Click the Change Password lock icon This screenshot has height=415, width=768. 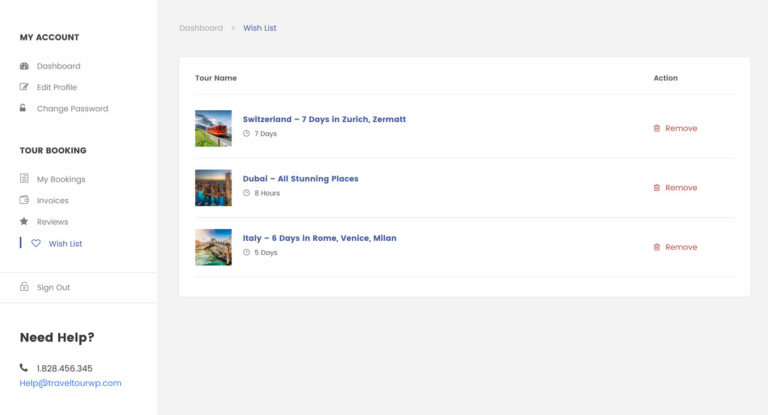pos(23,108)
